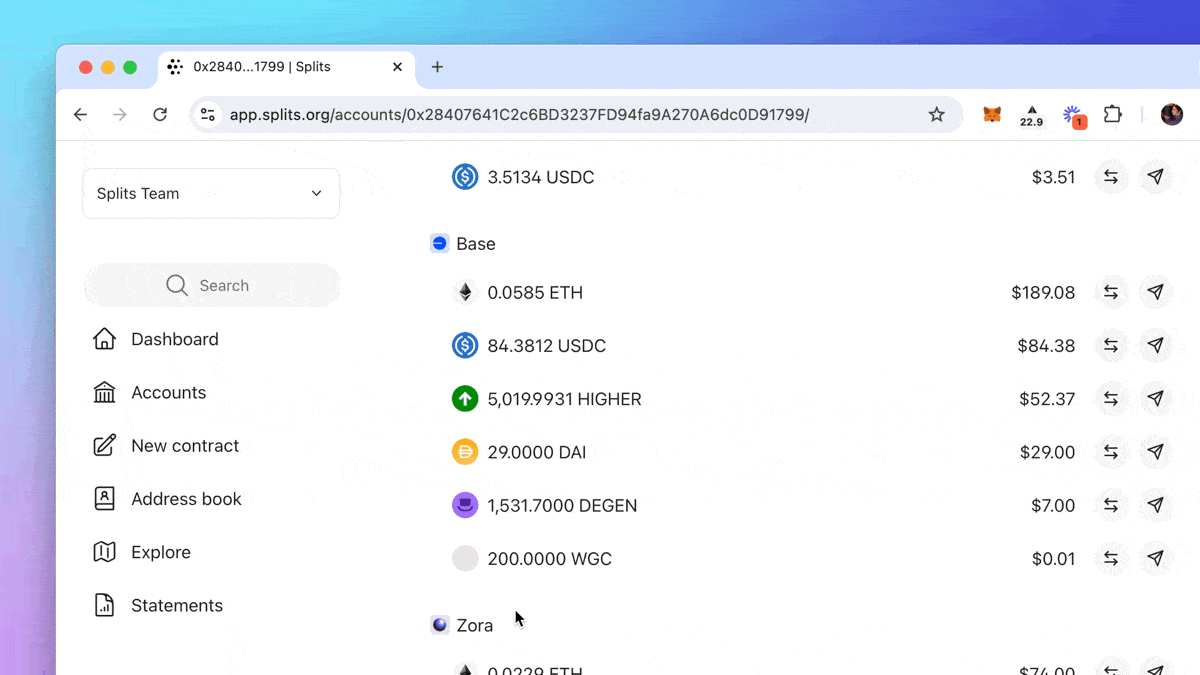
Task: Click the swap icon for 0.0585 ETH
Action: click(1111, 292)
